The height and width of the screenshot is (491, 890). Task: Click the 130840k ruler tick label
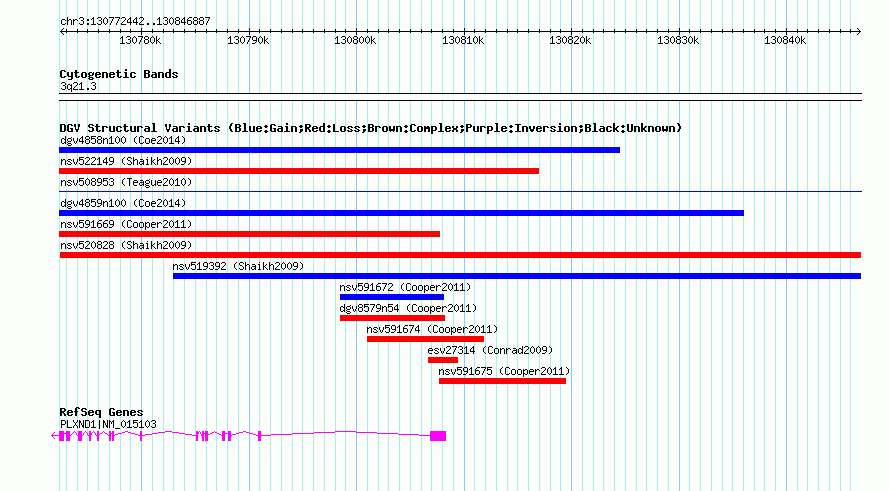785,40
